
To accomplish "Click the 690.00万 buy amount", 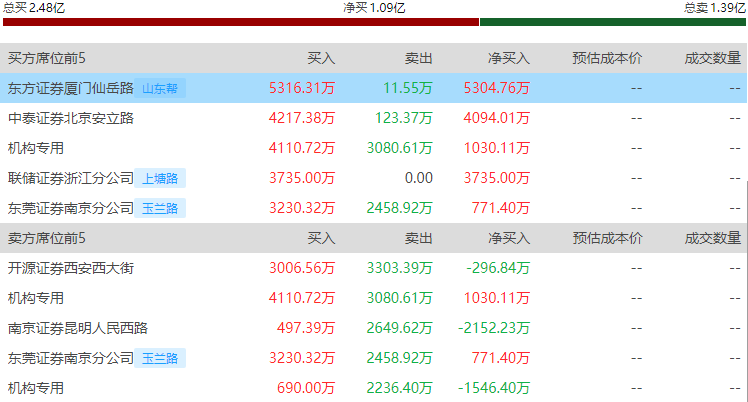I will point(306,388).
